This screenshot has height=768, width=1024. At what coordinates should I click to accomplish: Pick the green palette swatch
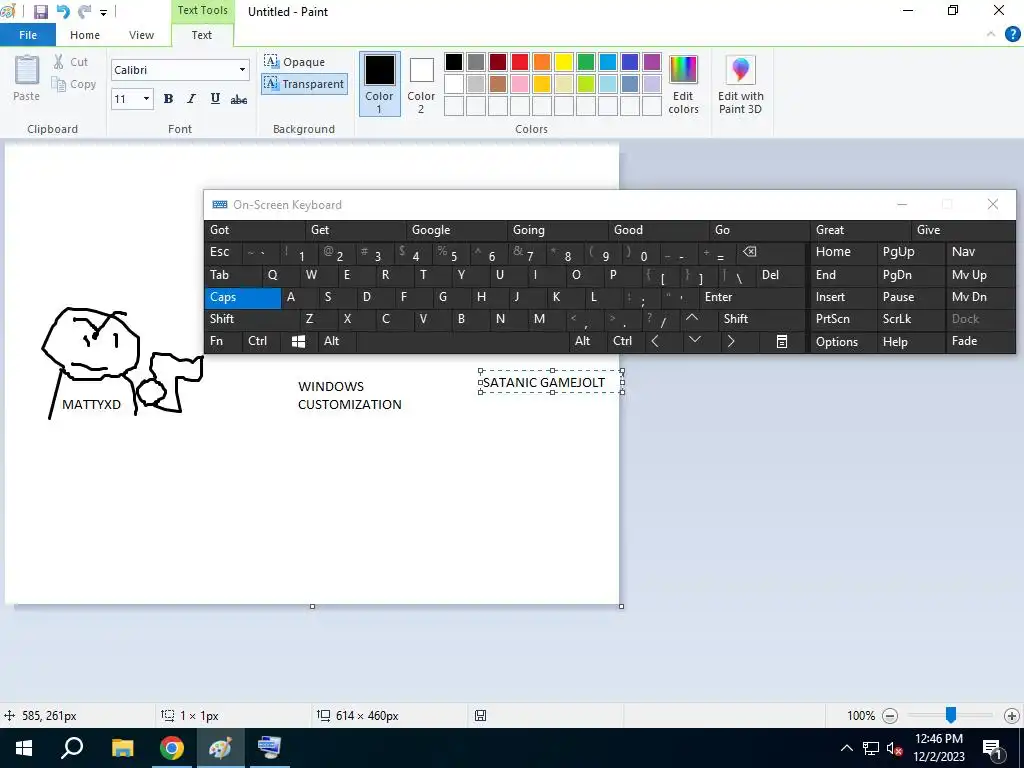[586, 62]
